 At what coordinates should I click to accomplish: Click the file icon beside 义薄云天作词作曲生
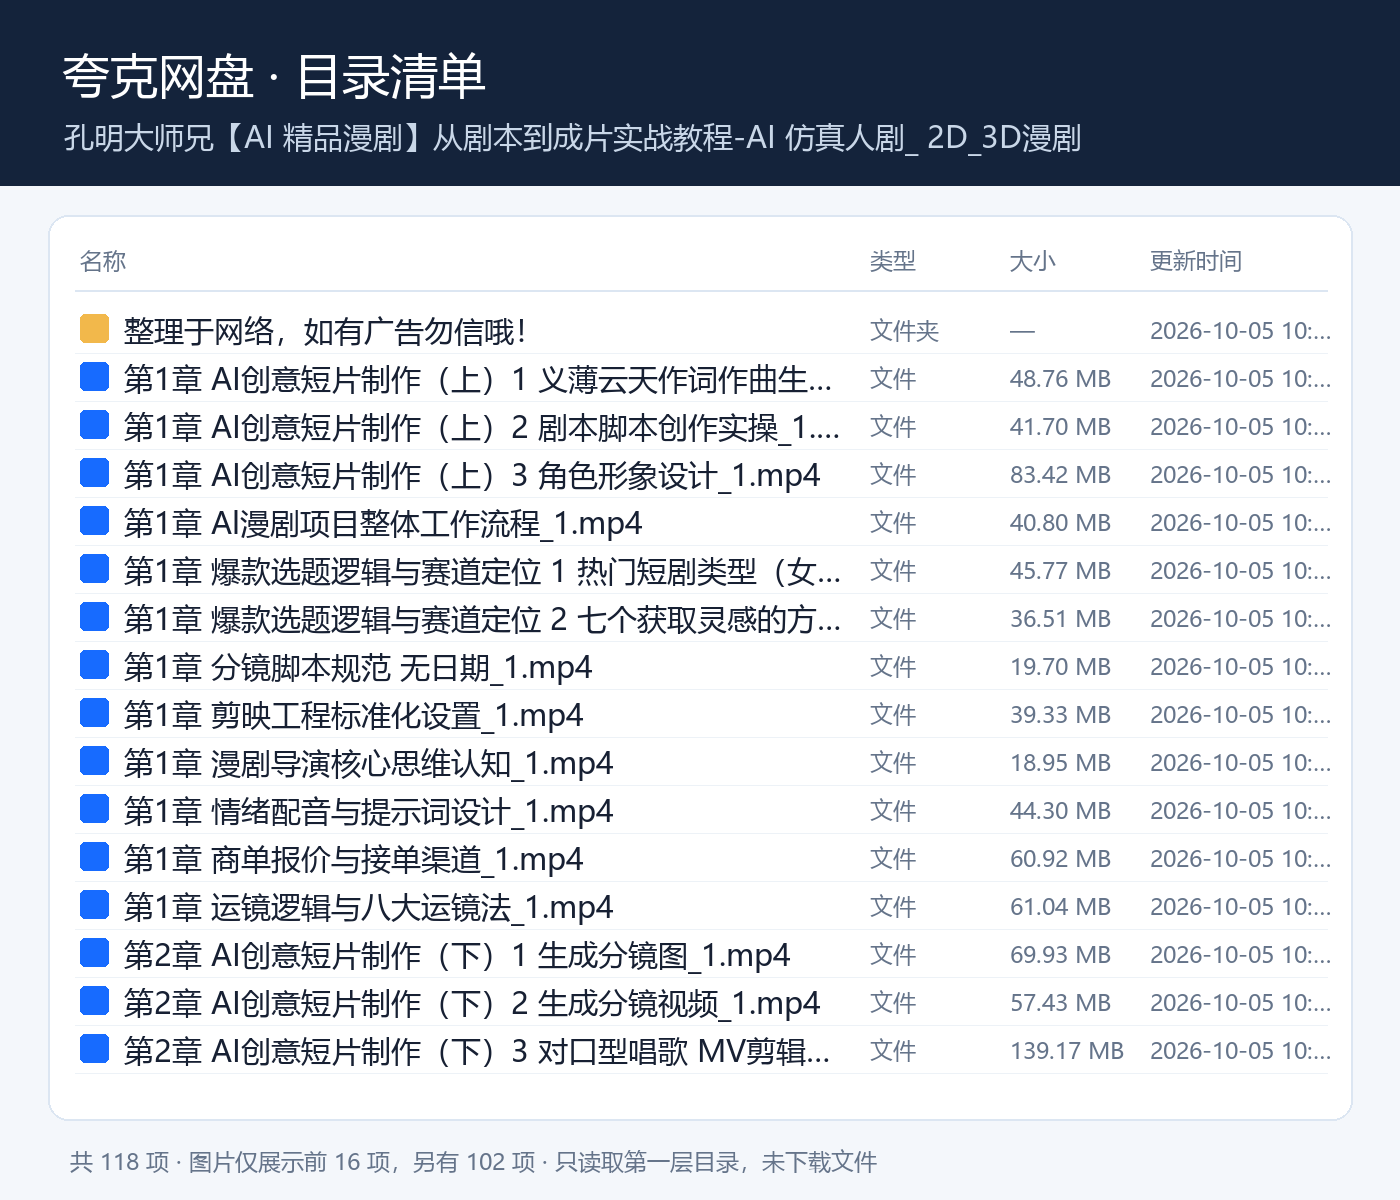click(94, 377)
